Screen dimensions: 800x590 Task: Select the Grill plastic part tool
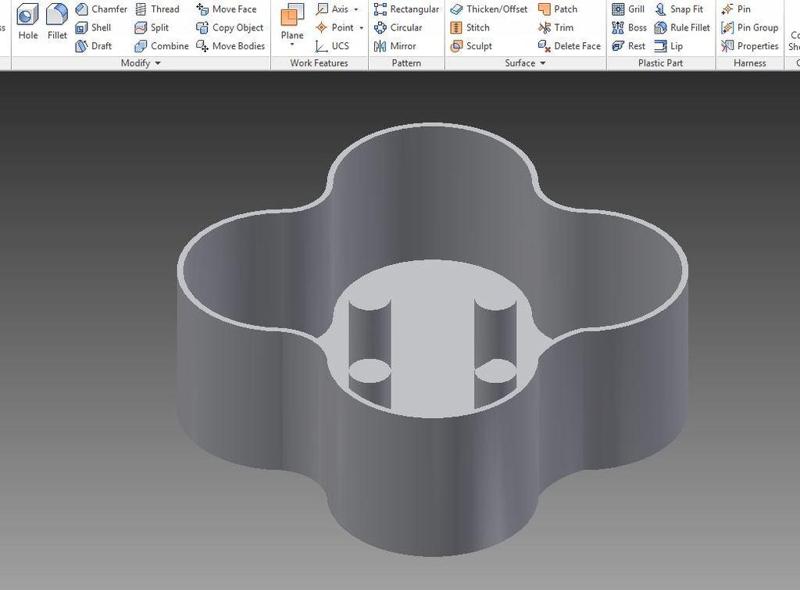(x=628, y=9)
